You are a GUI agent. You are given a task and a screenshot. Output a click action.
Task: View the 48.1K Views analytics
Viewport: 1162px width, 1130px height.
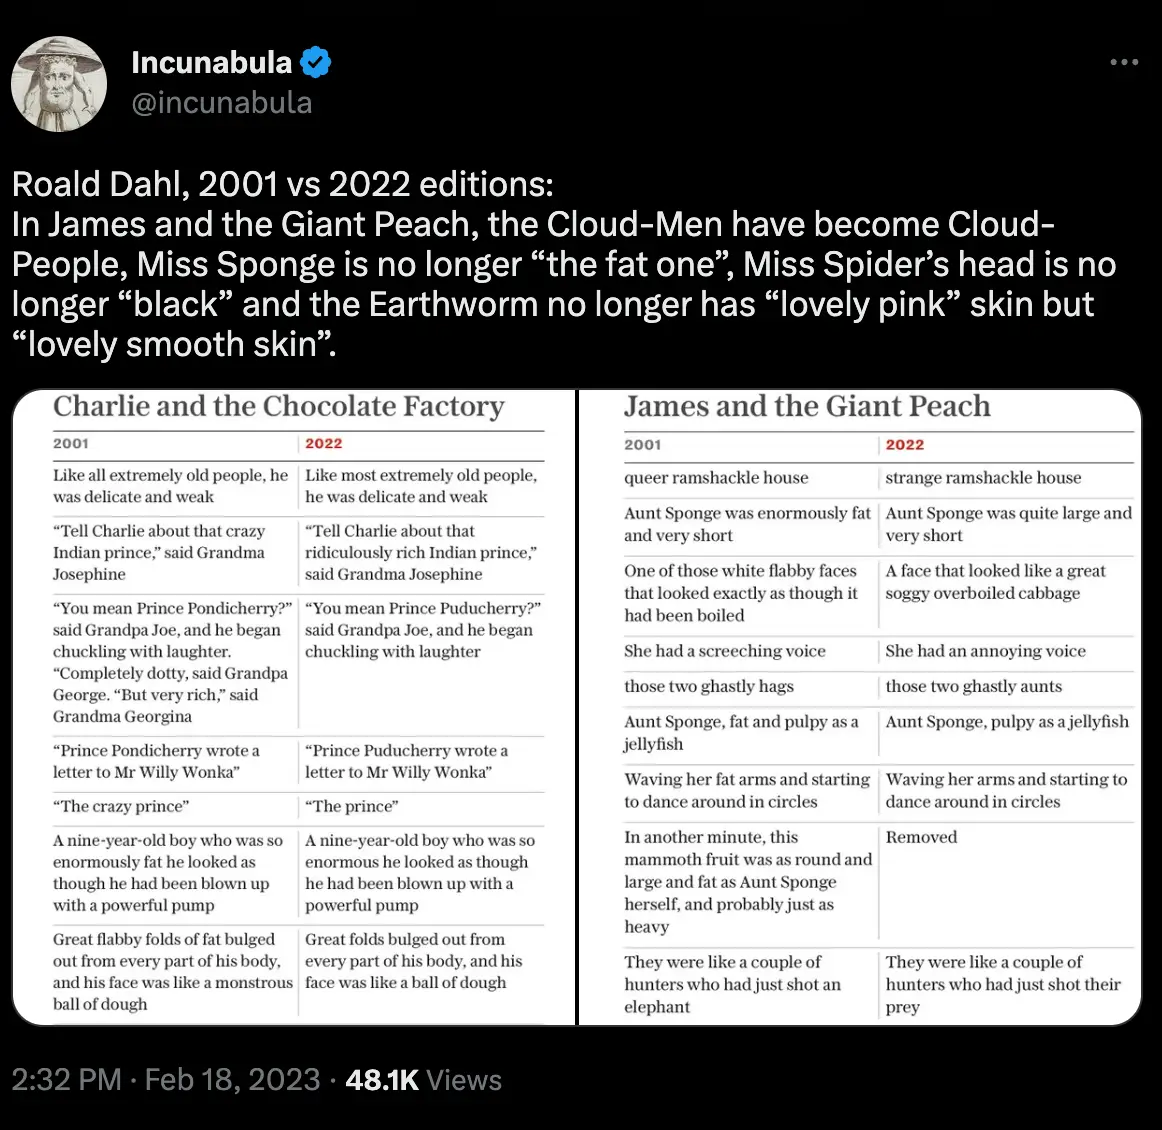coord(422,1079)
